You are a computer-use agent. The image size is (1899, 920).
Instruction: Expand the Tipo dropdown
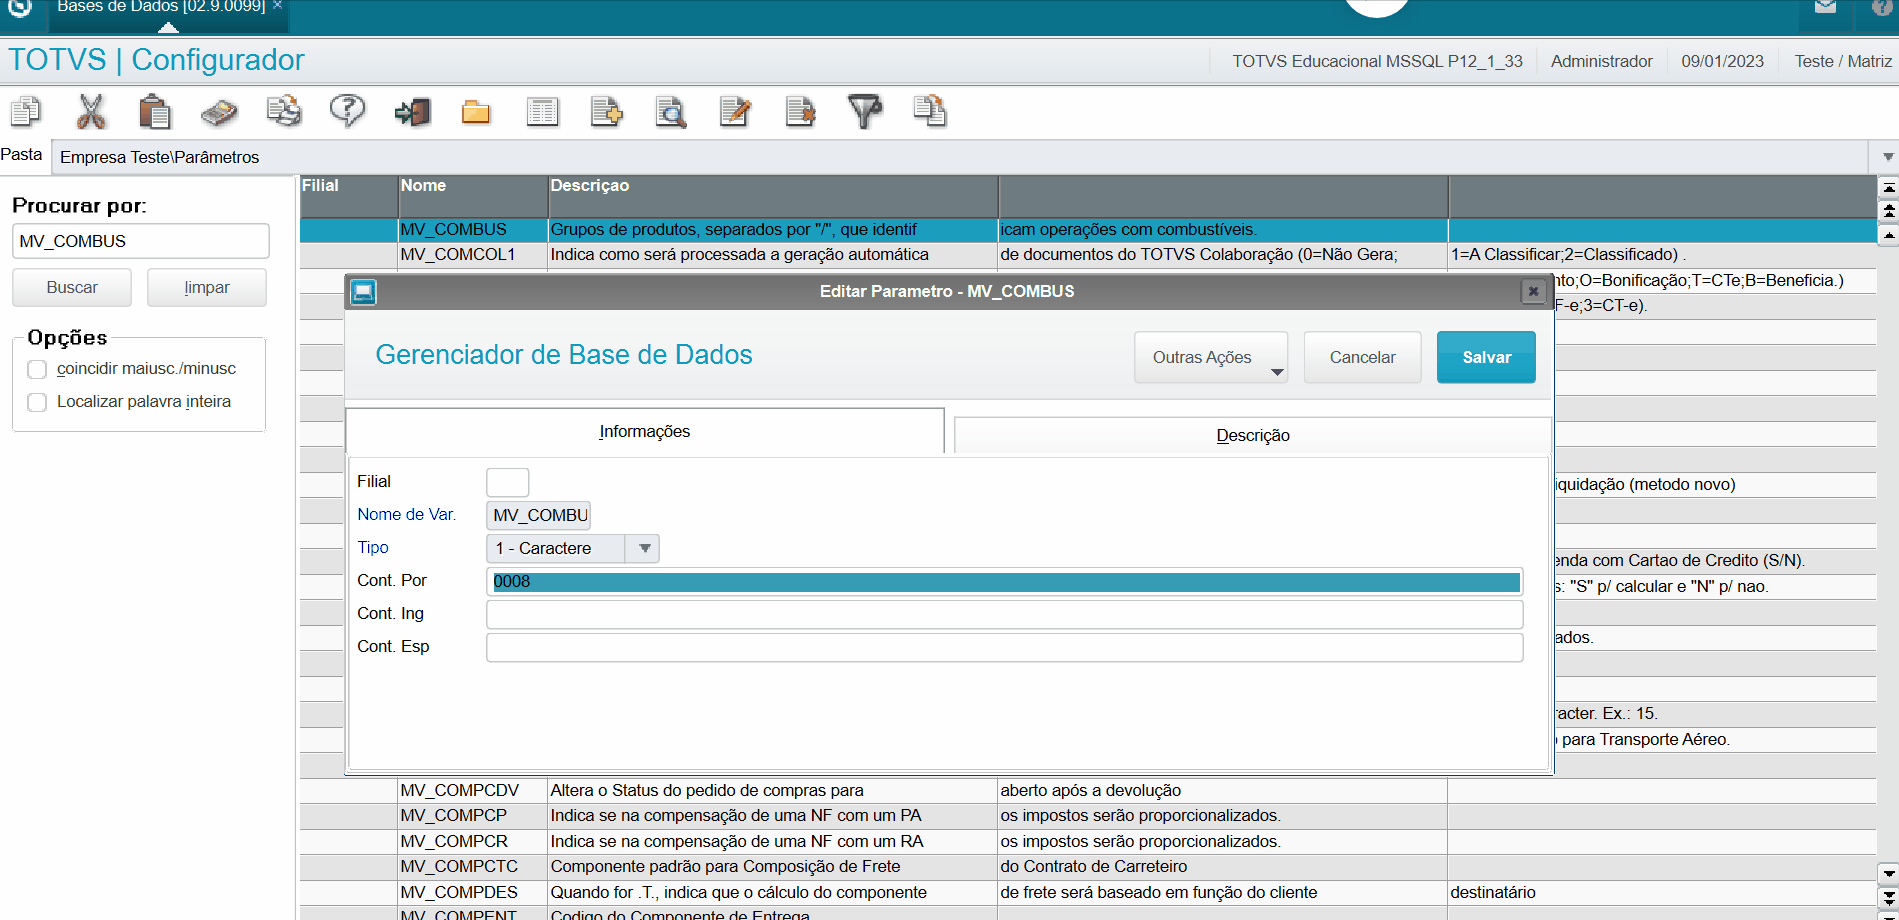pos(644,548)
